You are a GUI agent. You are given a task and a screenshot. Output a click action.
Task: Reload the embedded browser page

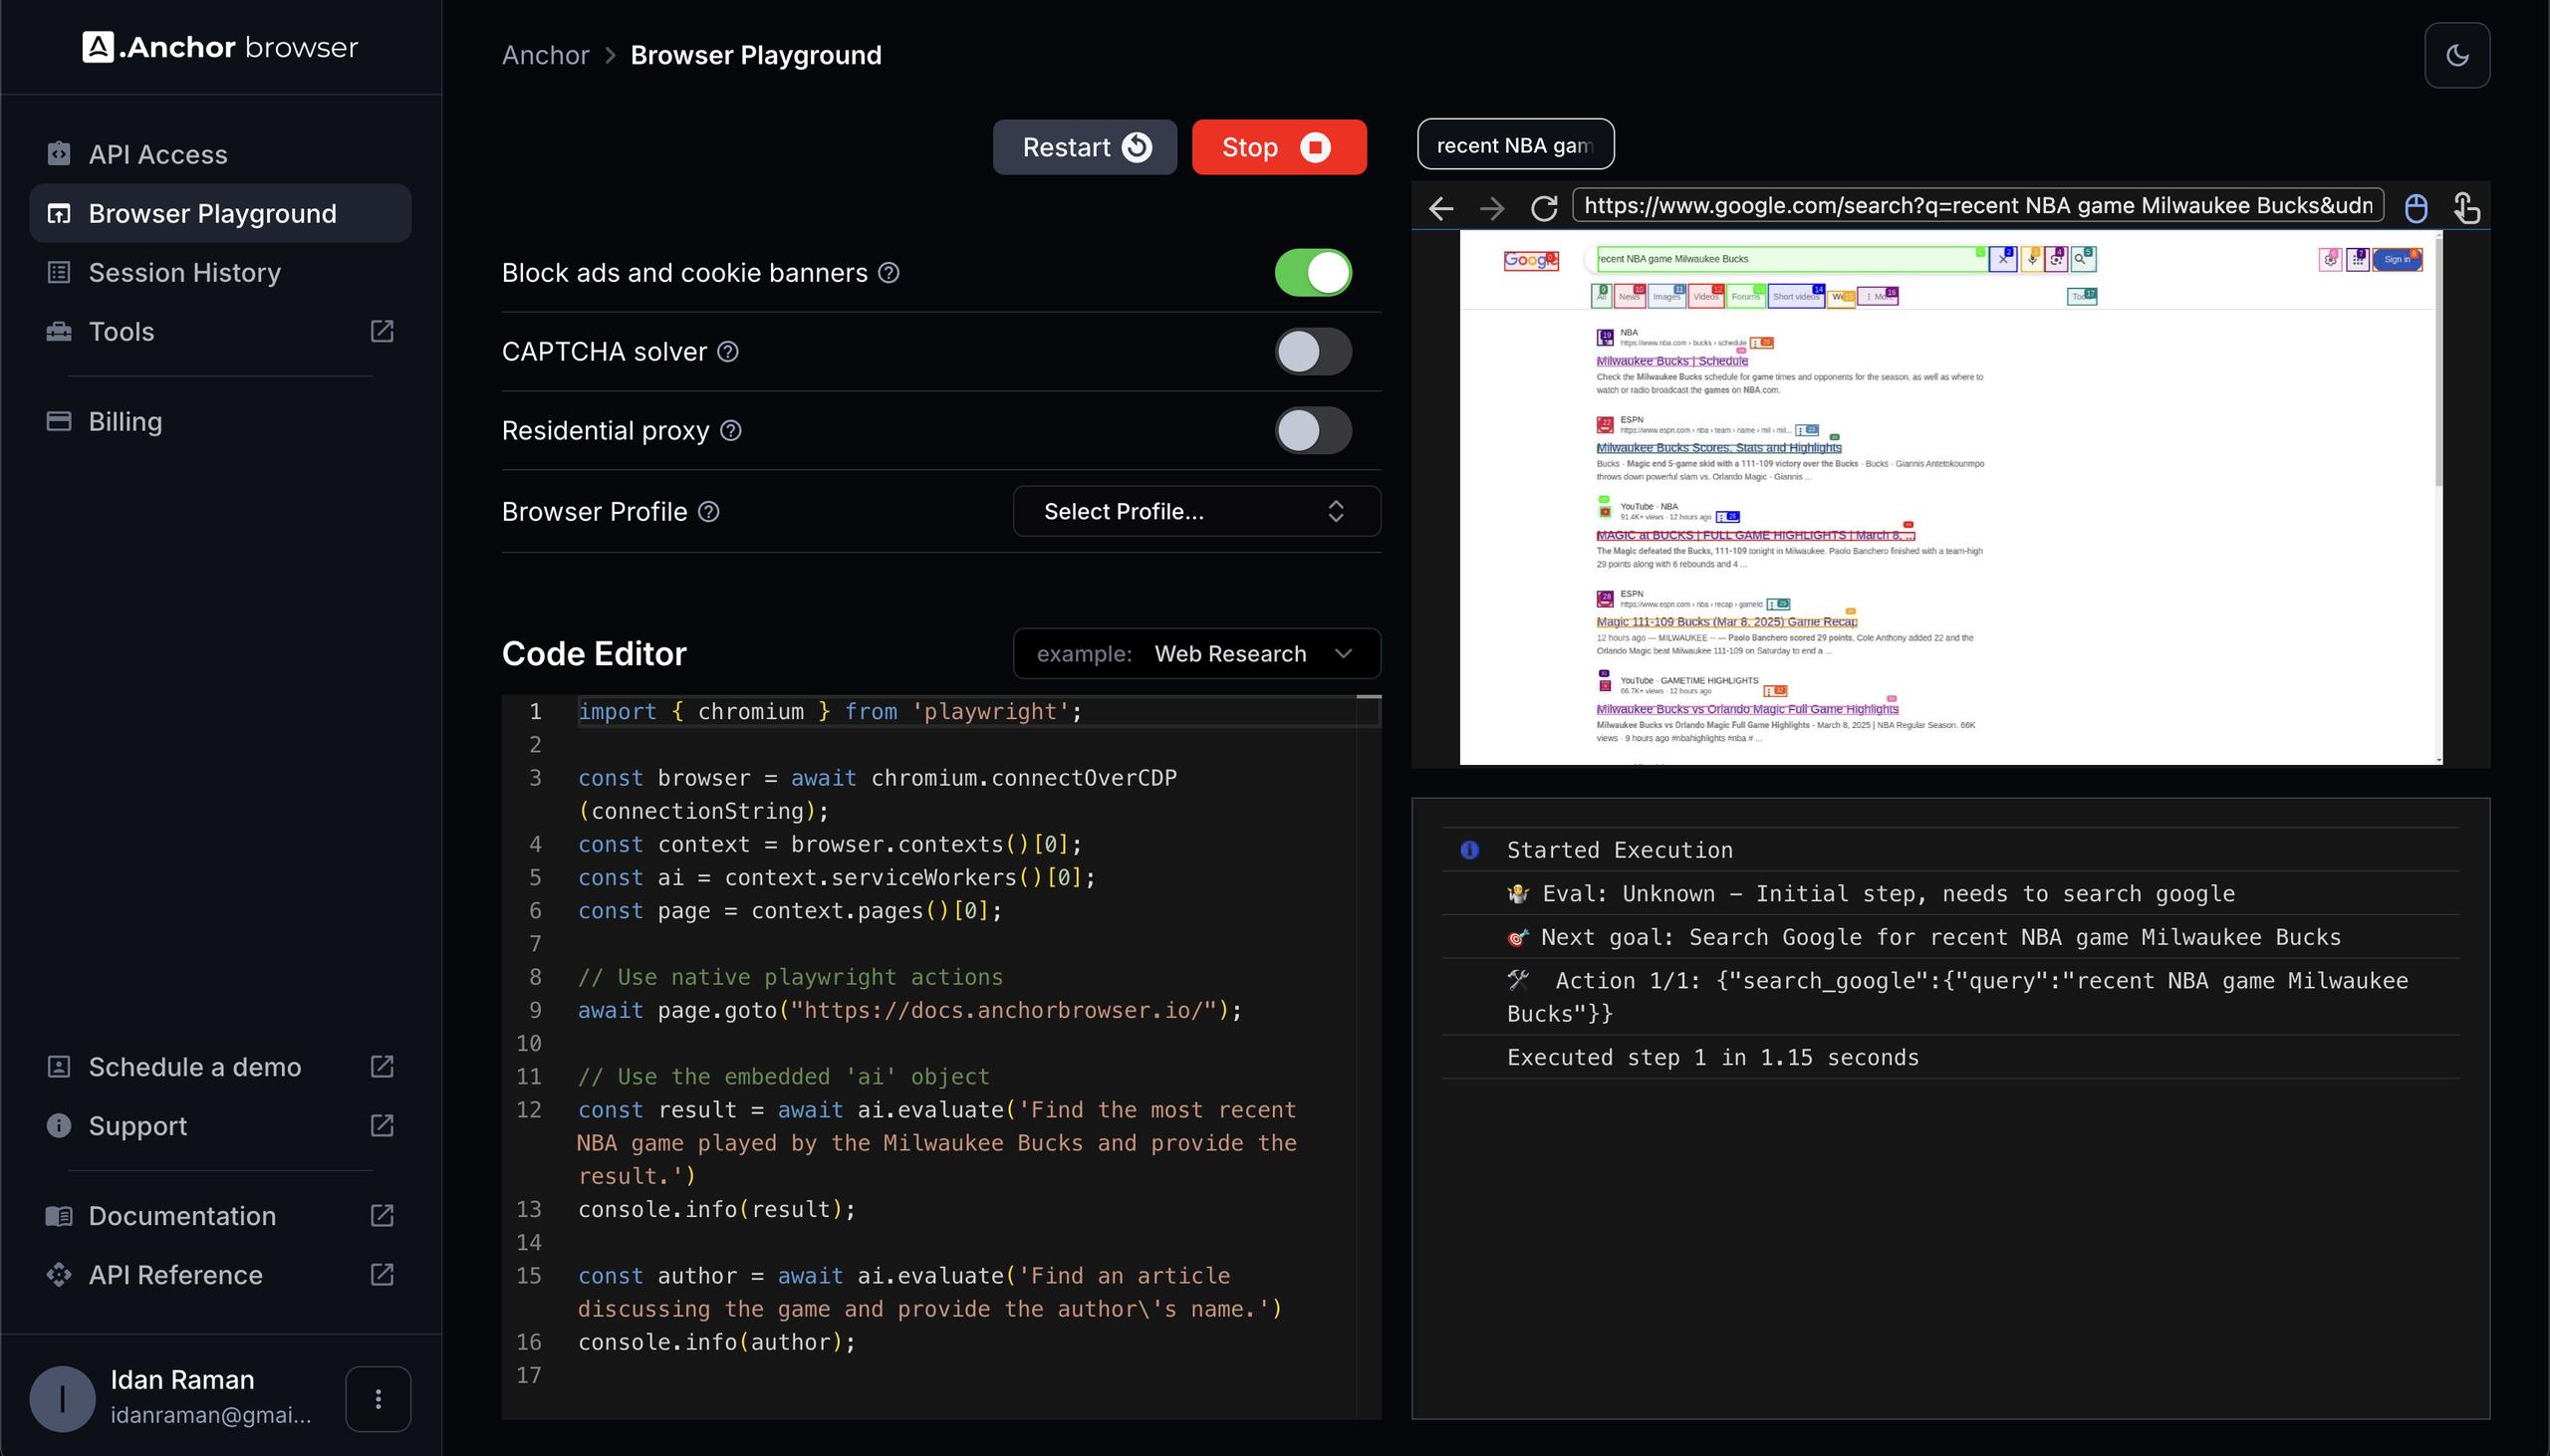[1544, 208]
